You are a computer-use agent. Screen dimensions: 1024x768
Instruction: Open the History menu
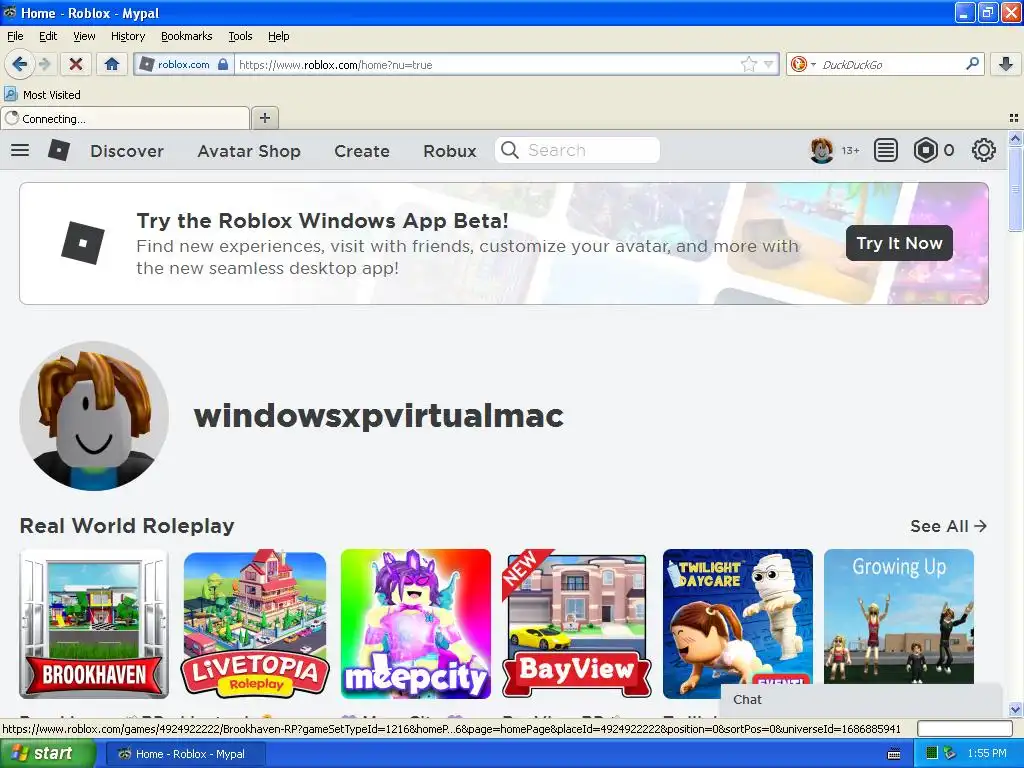coord(128,36)
